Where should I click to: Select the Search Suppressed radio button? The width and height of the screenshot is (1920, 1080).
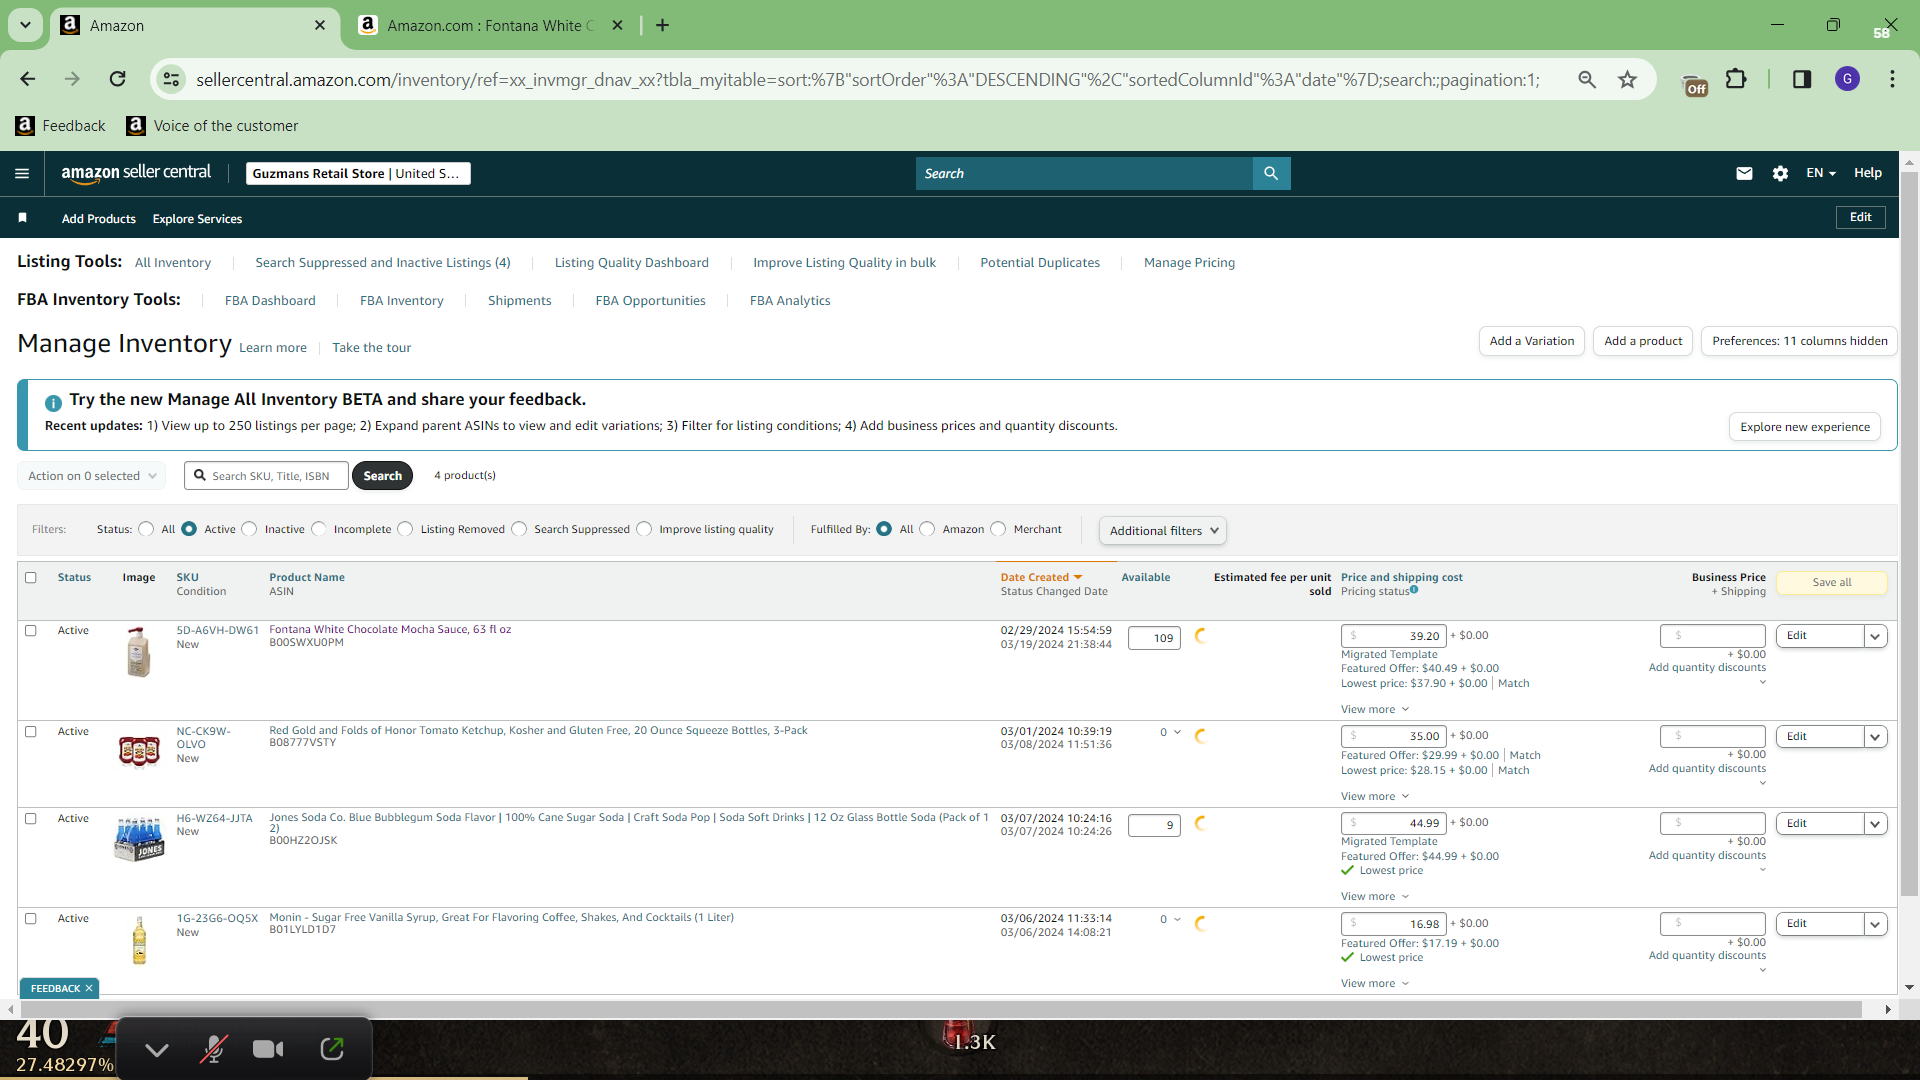point(519,529)
